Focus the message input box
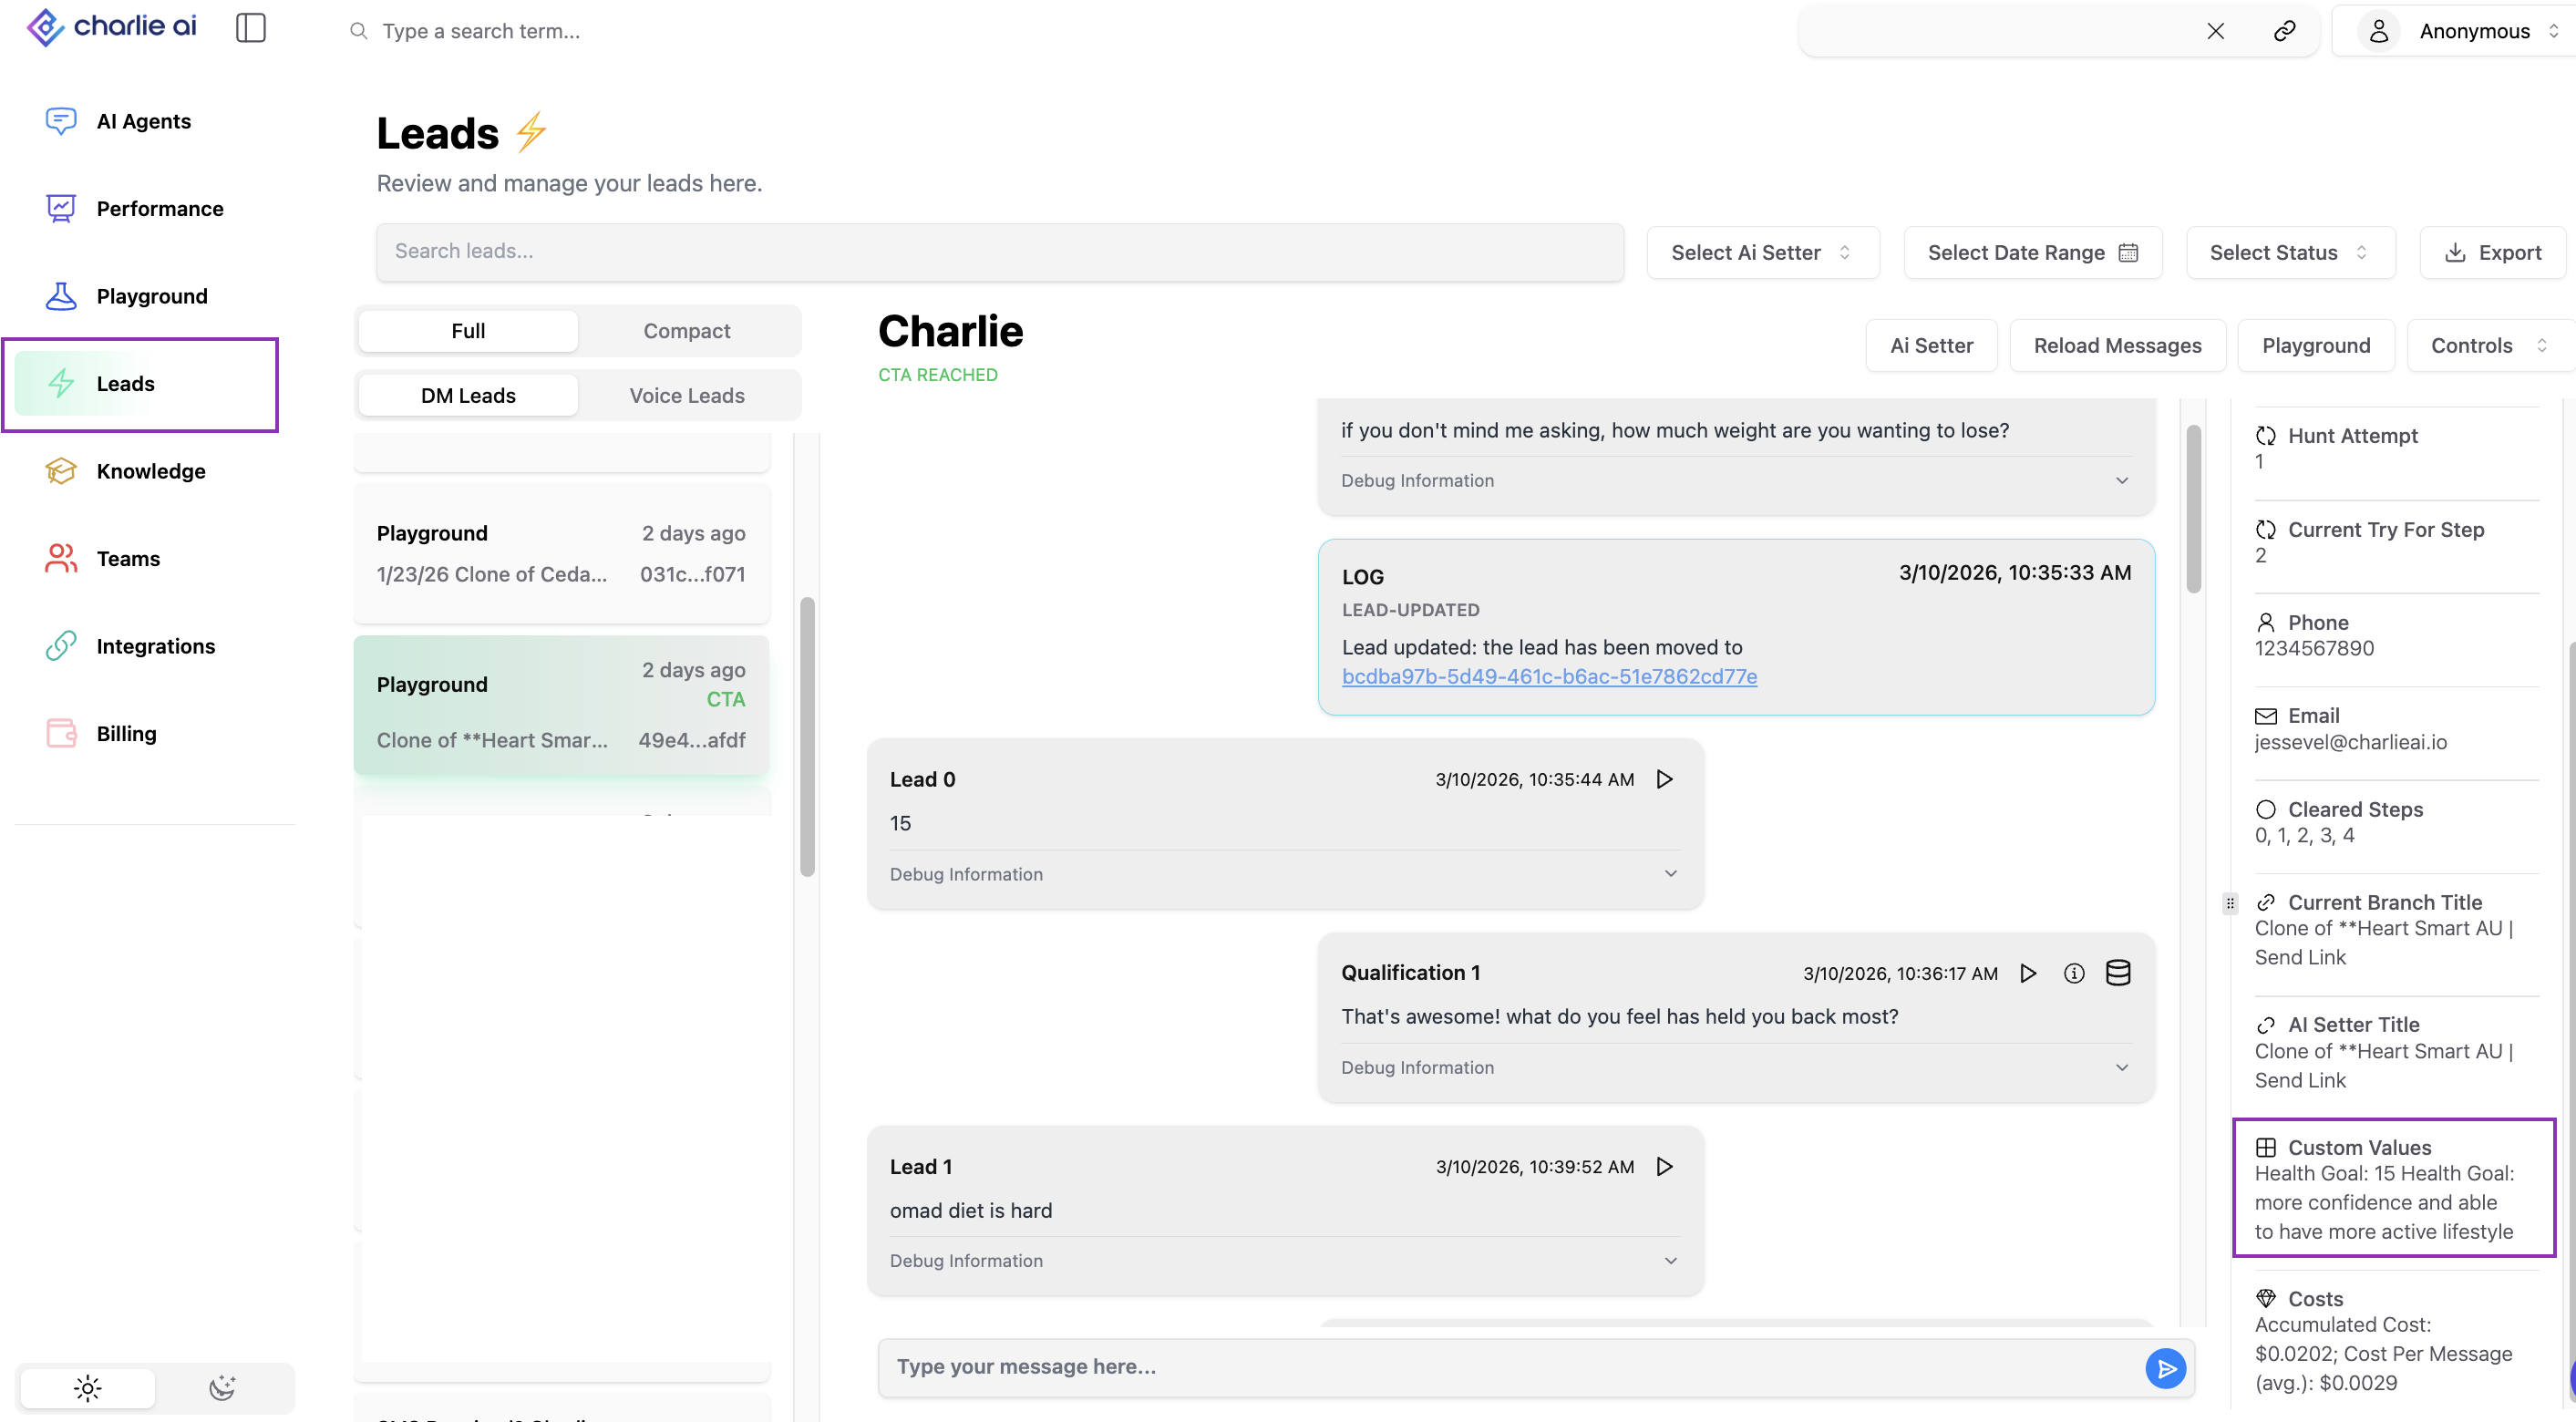The image size is (2576, 1422). tap(1511, 1367)
